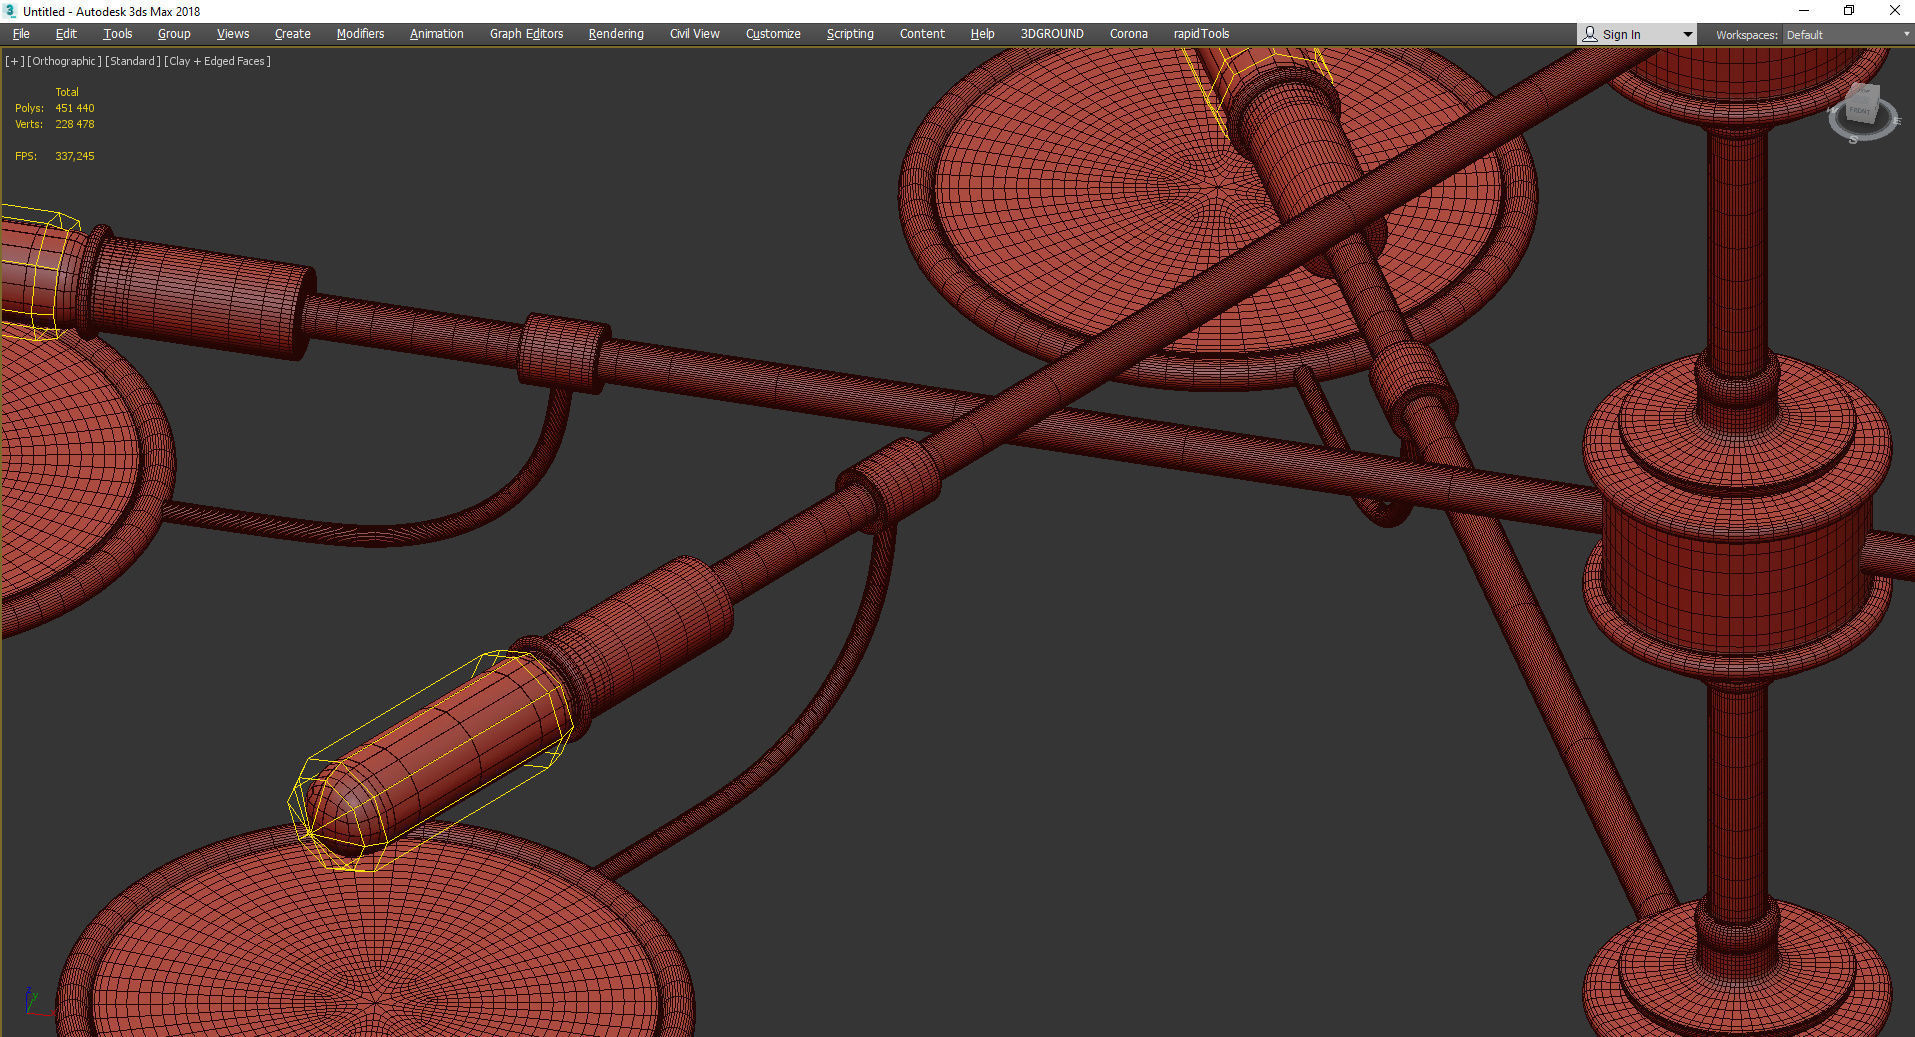Click the ViewCube navigation widget
This screenshot has height=1037, width=1915.
point(1862,114)
